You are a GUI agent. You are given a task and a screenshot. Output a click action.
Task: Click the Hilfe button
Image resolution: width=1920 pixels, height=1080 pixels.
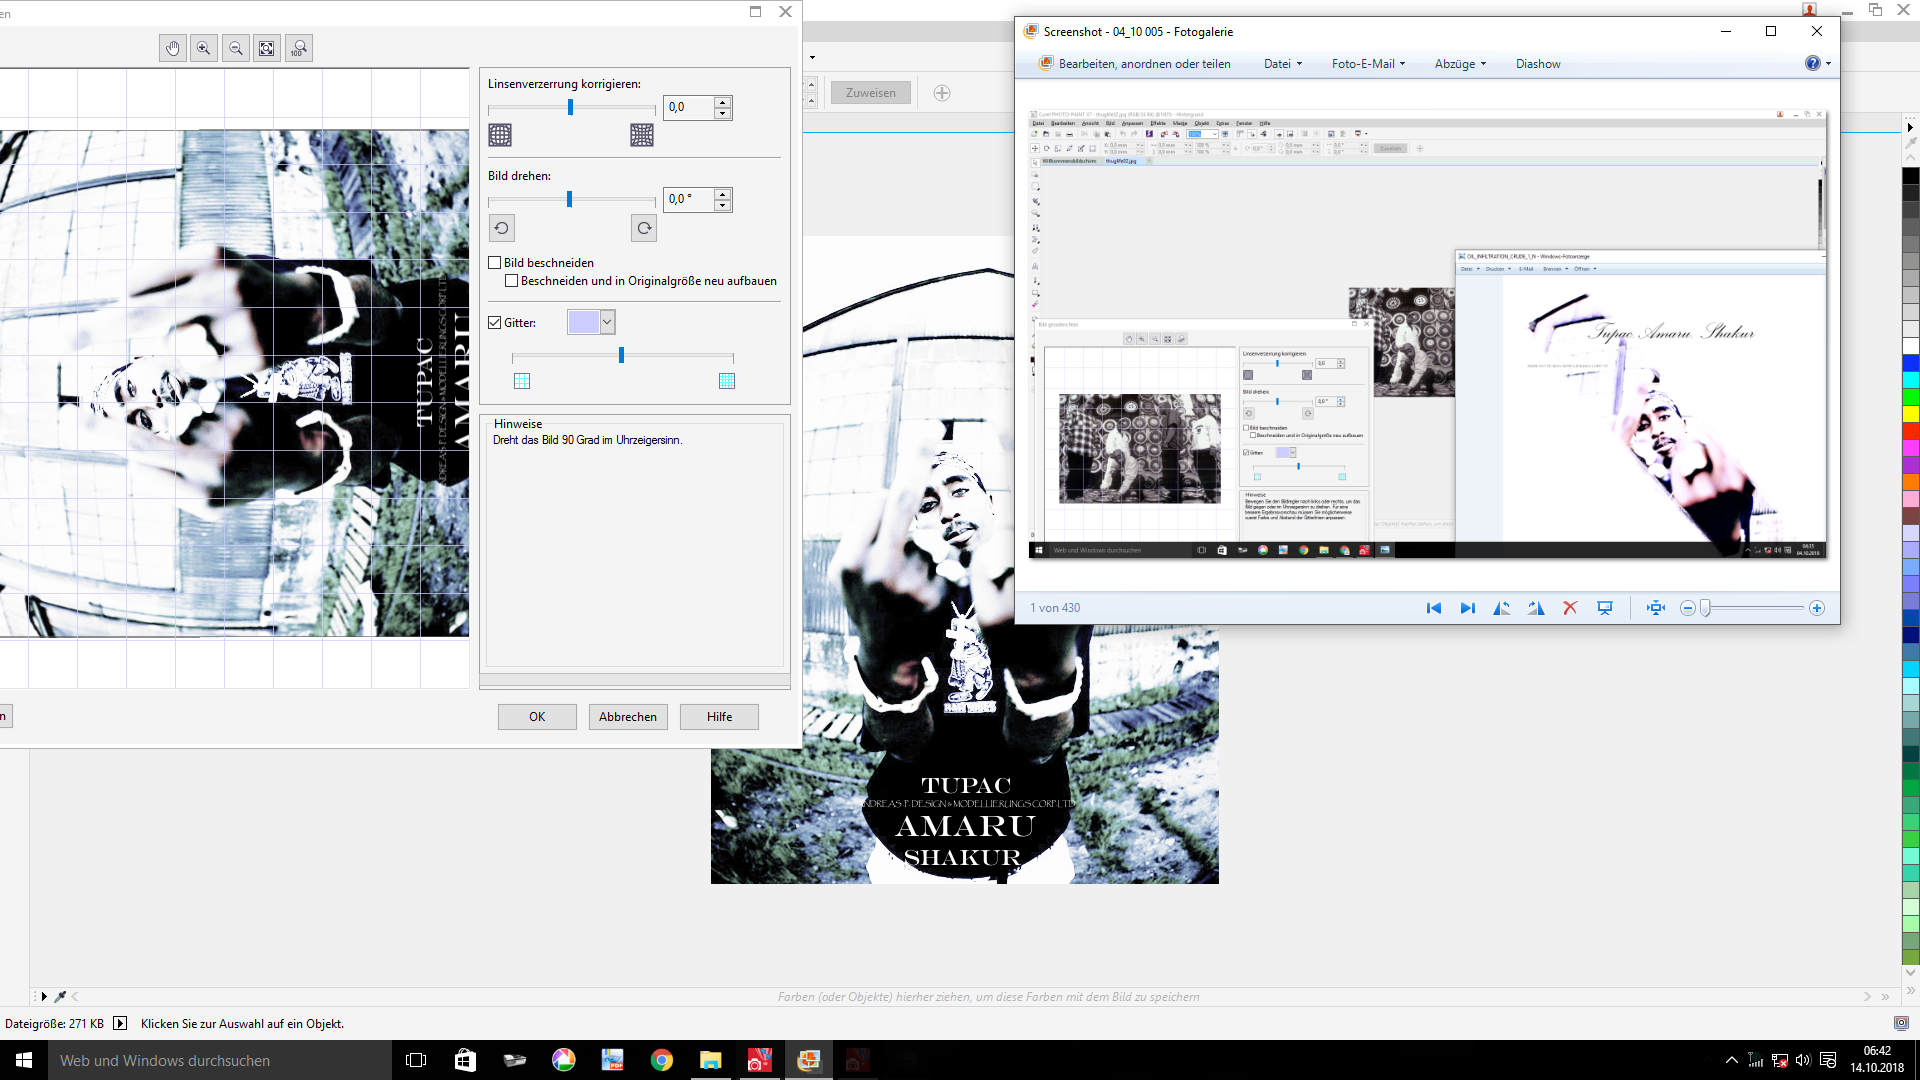719,717
